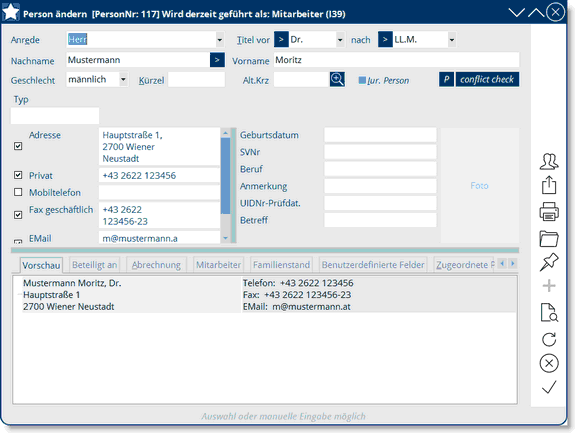Click the document search preview icon
Viewport: 577px width, 435px height.
549,312
